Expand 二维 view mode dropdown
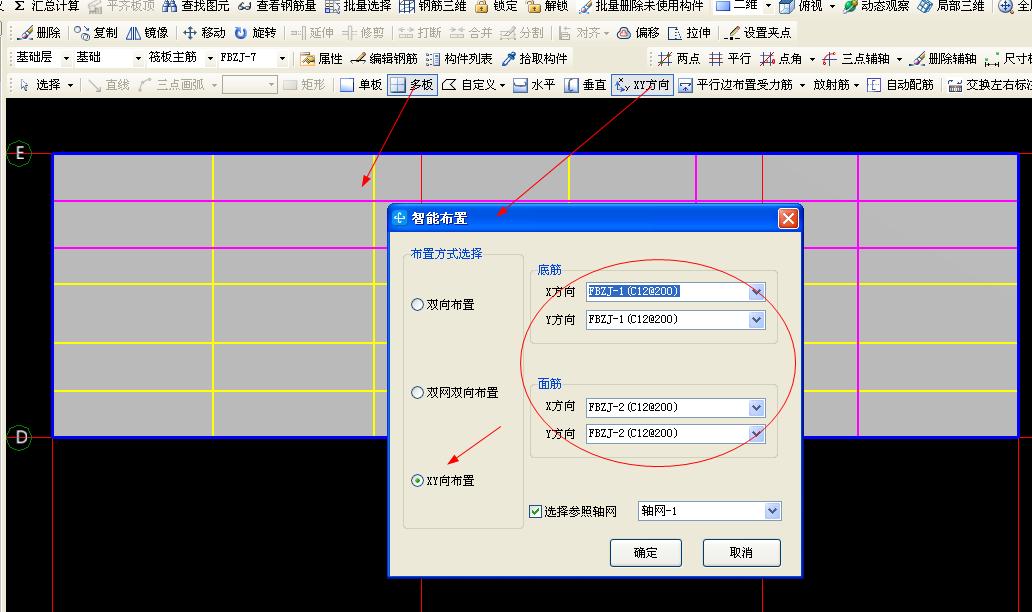This screenshot has height=612, width=1032. pos(768,6)
